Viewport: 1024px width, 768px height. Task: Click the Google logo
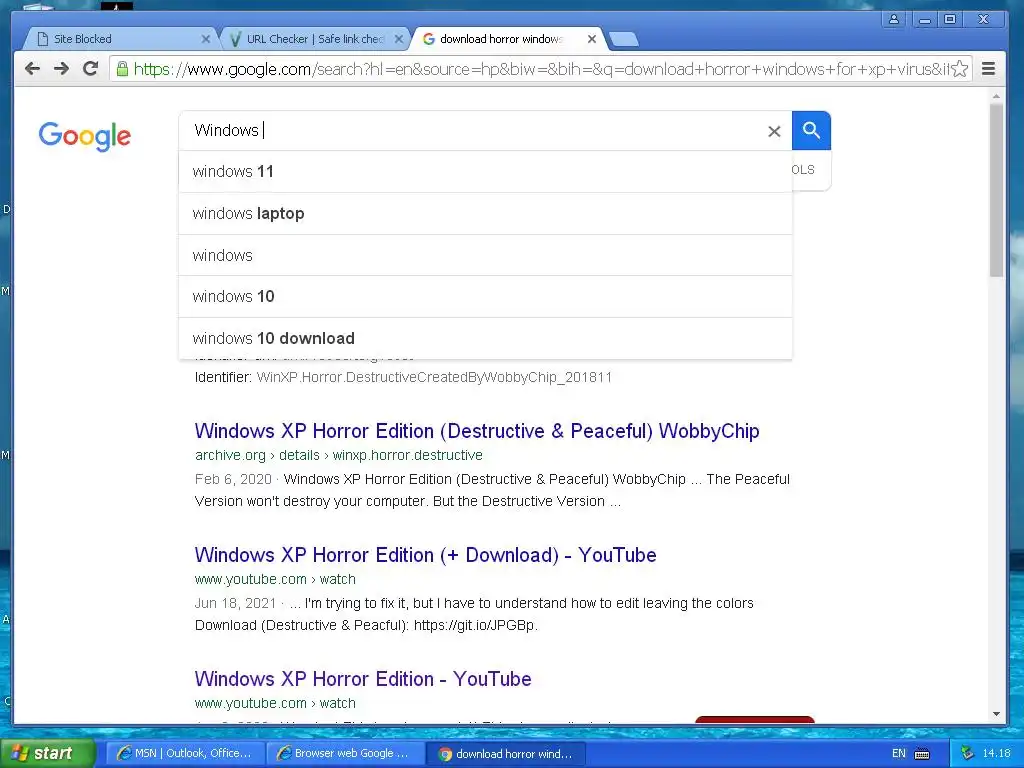85,136
